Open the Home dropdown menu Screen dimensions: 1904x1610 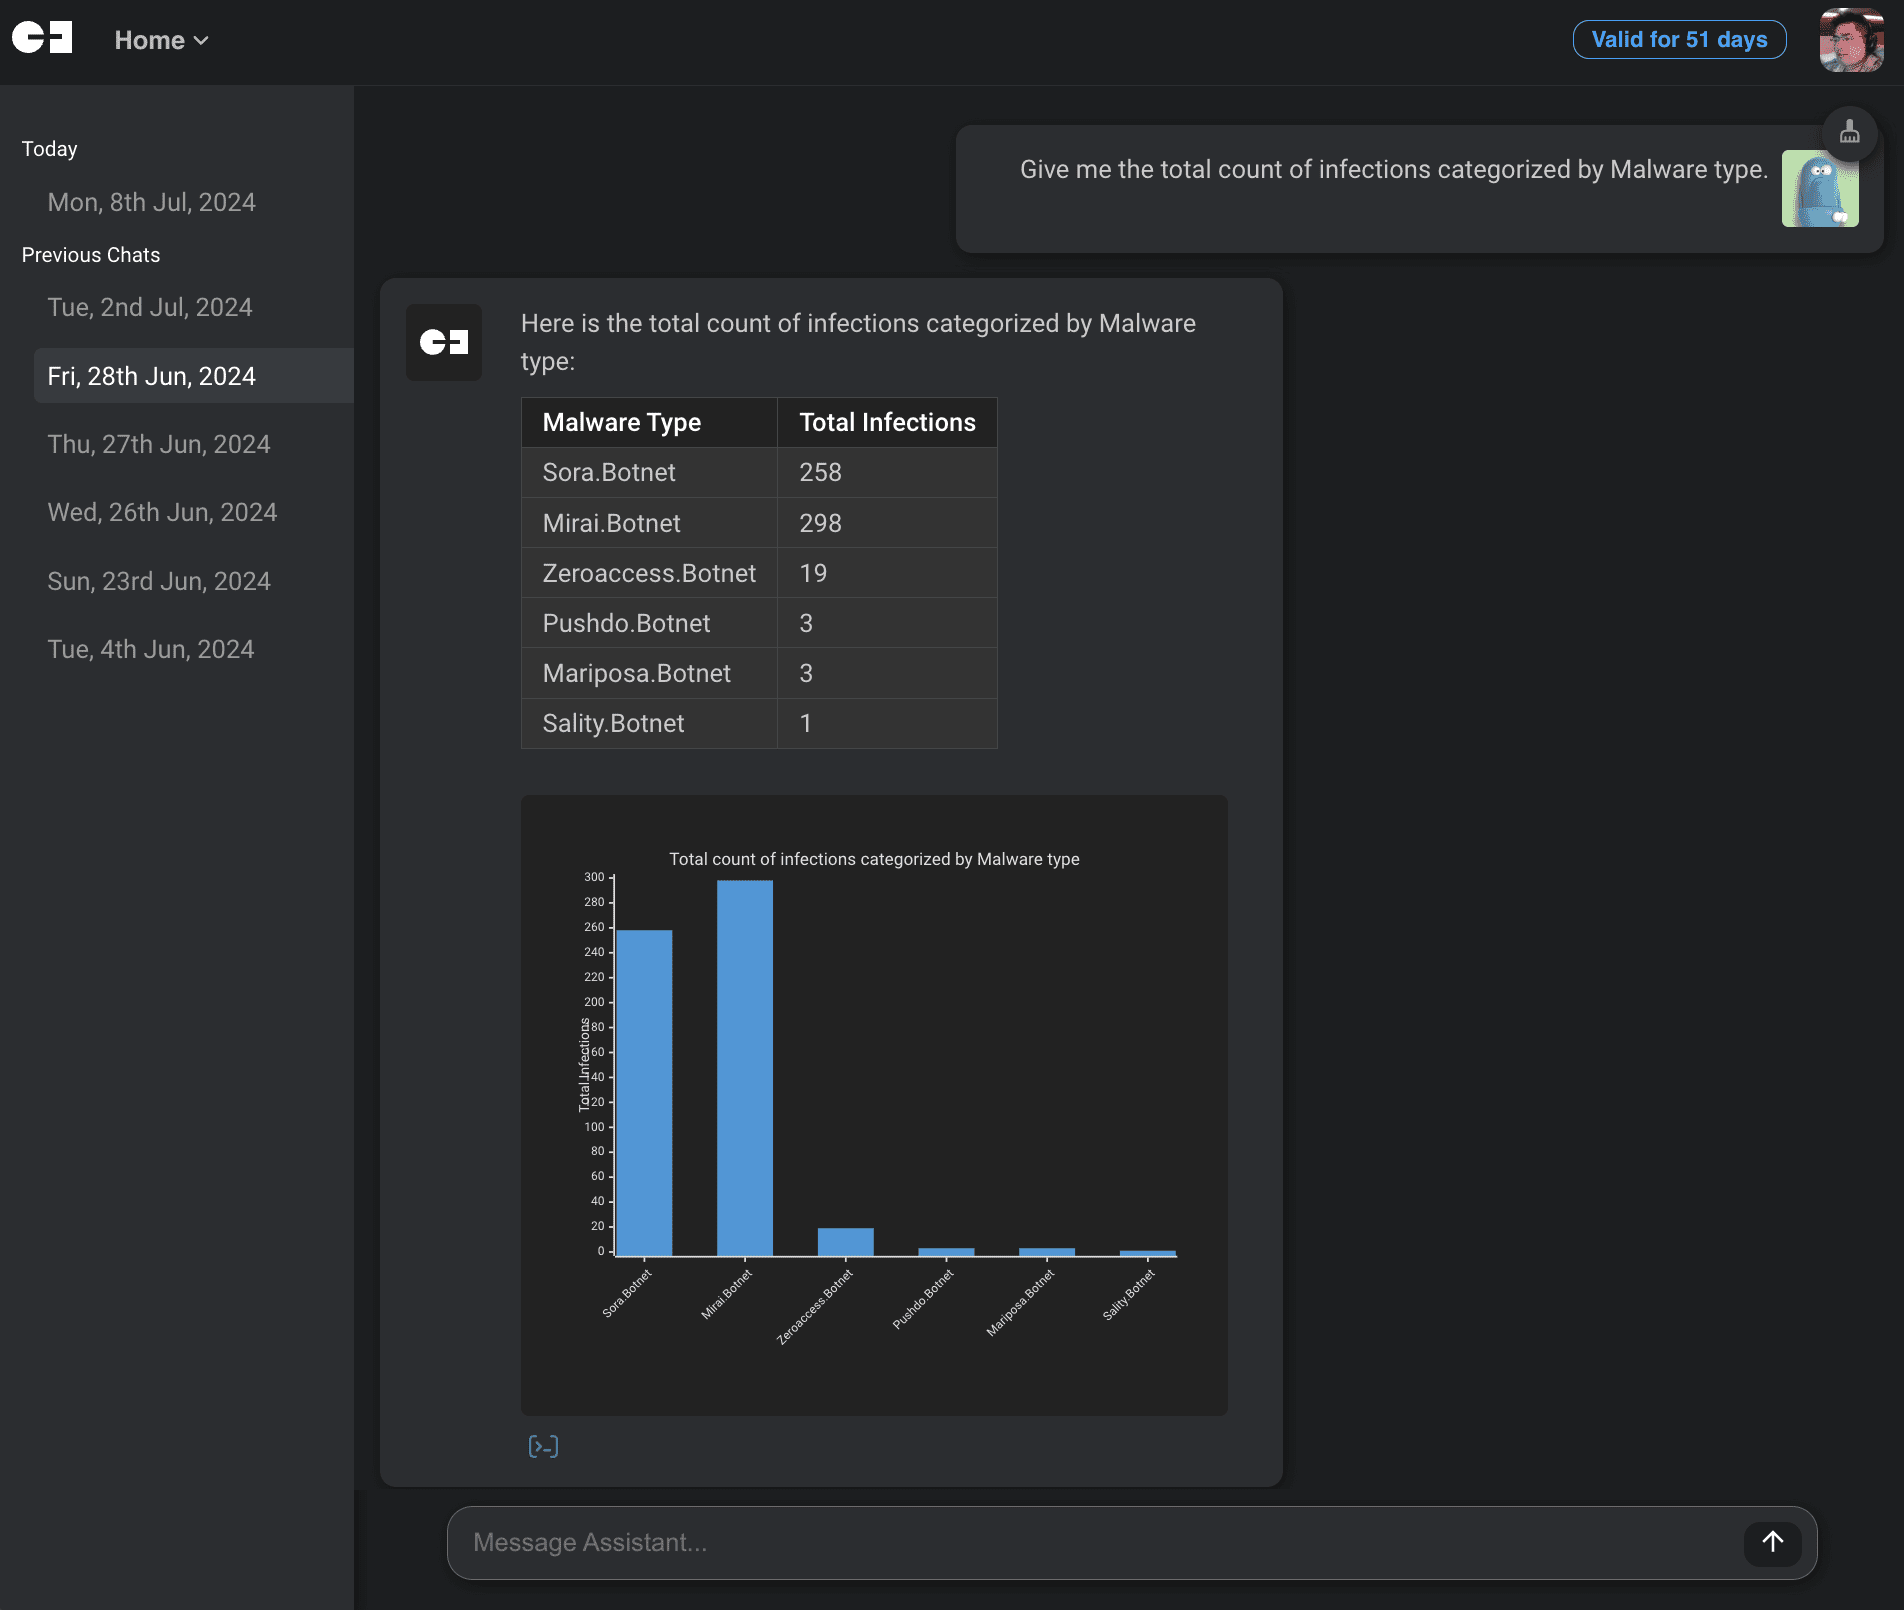161,40
